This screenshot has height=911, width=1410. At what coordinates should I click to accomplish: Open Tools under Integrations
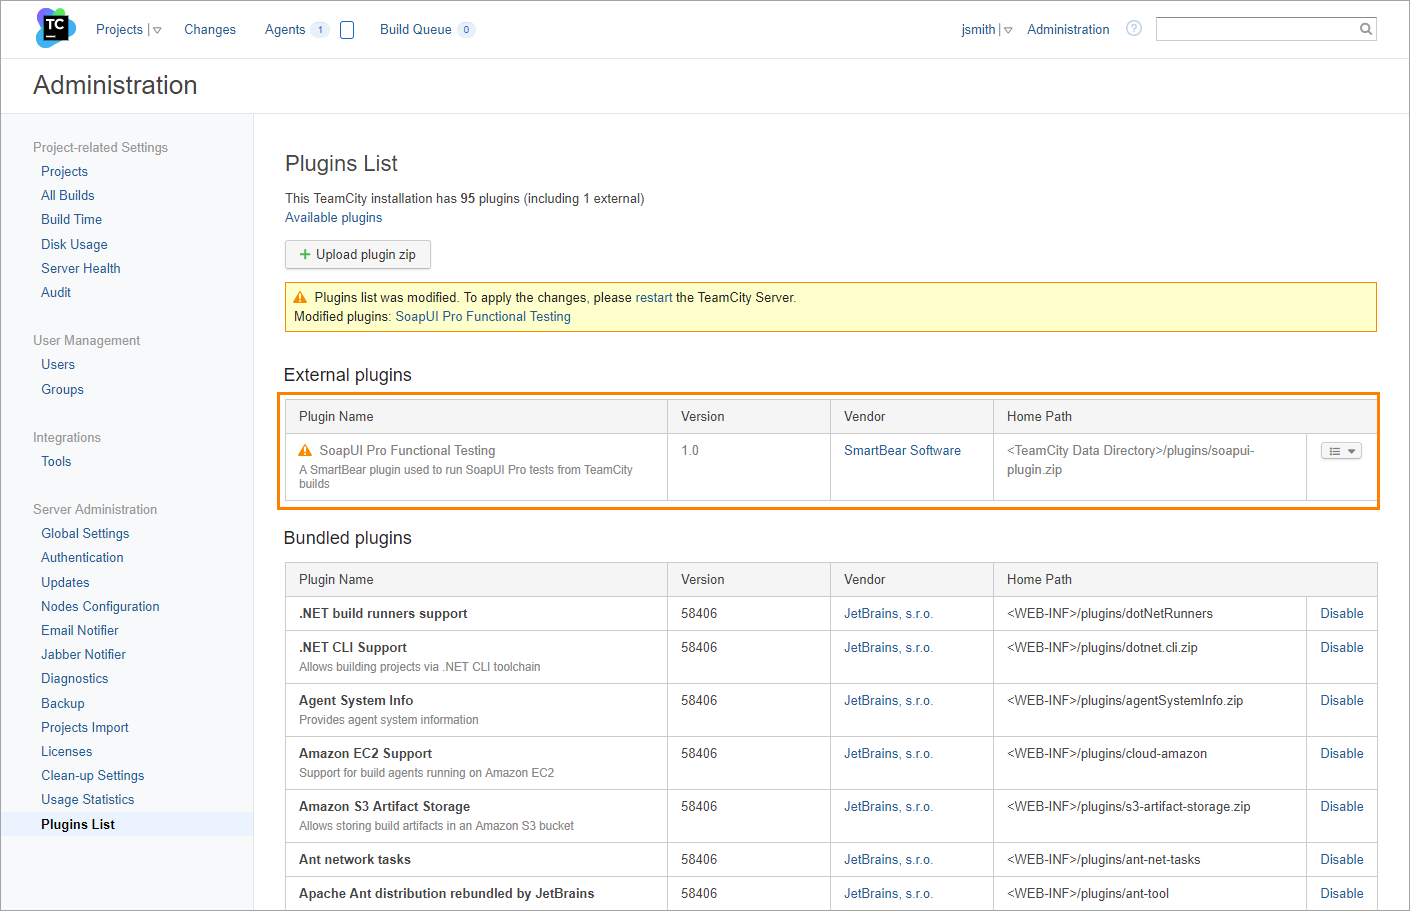coord(56,461)
